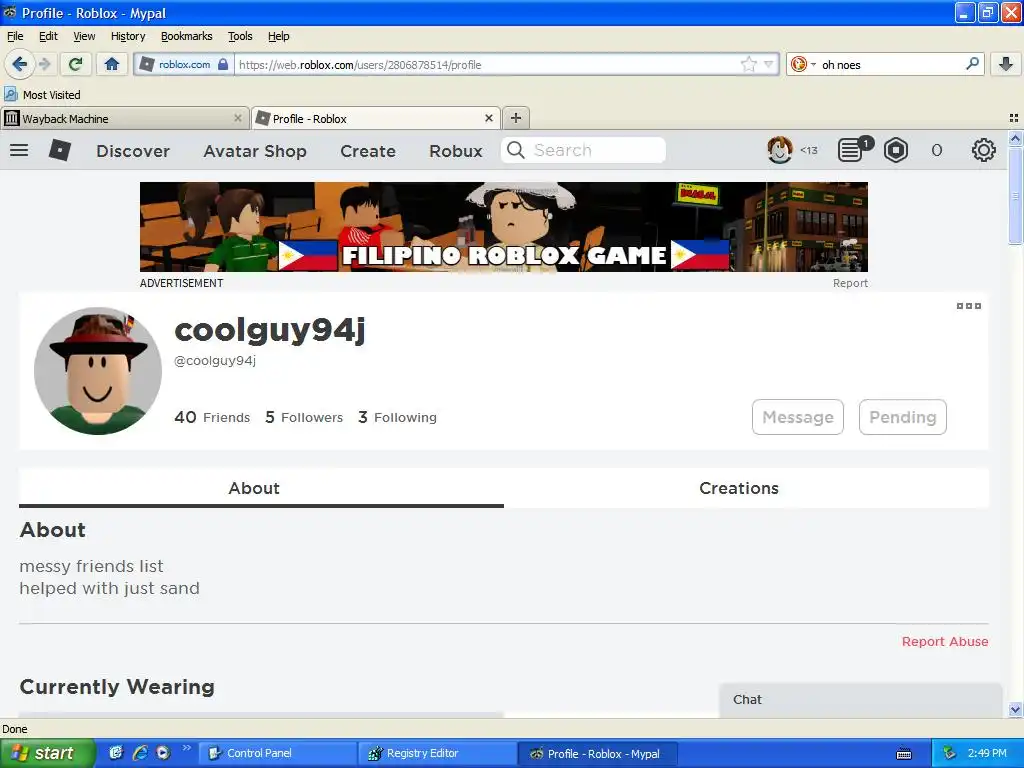Image resolution: width=1024 pixels, height=768 pixels.
Task: Report the advertisement via Report link
Action: 850,283
